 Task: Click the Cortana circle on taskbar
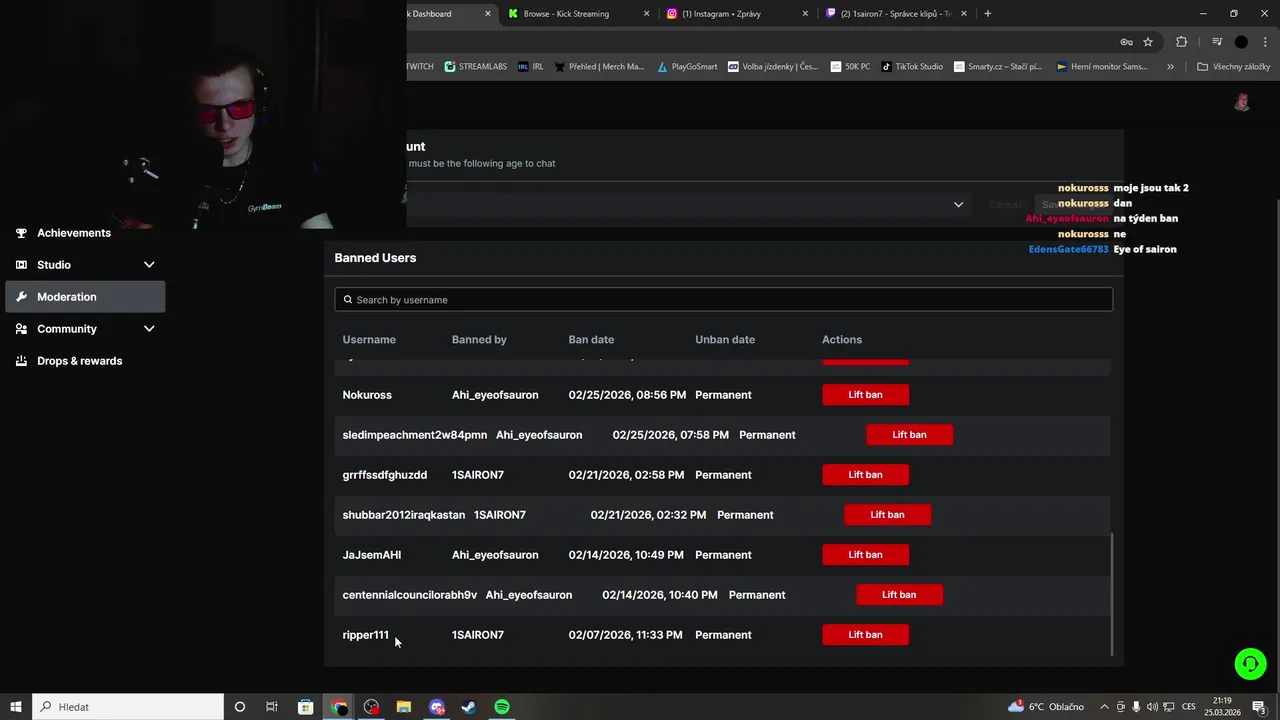coord(240,707)
